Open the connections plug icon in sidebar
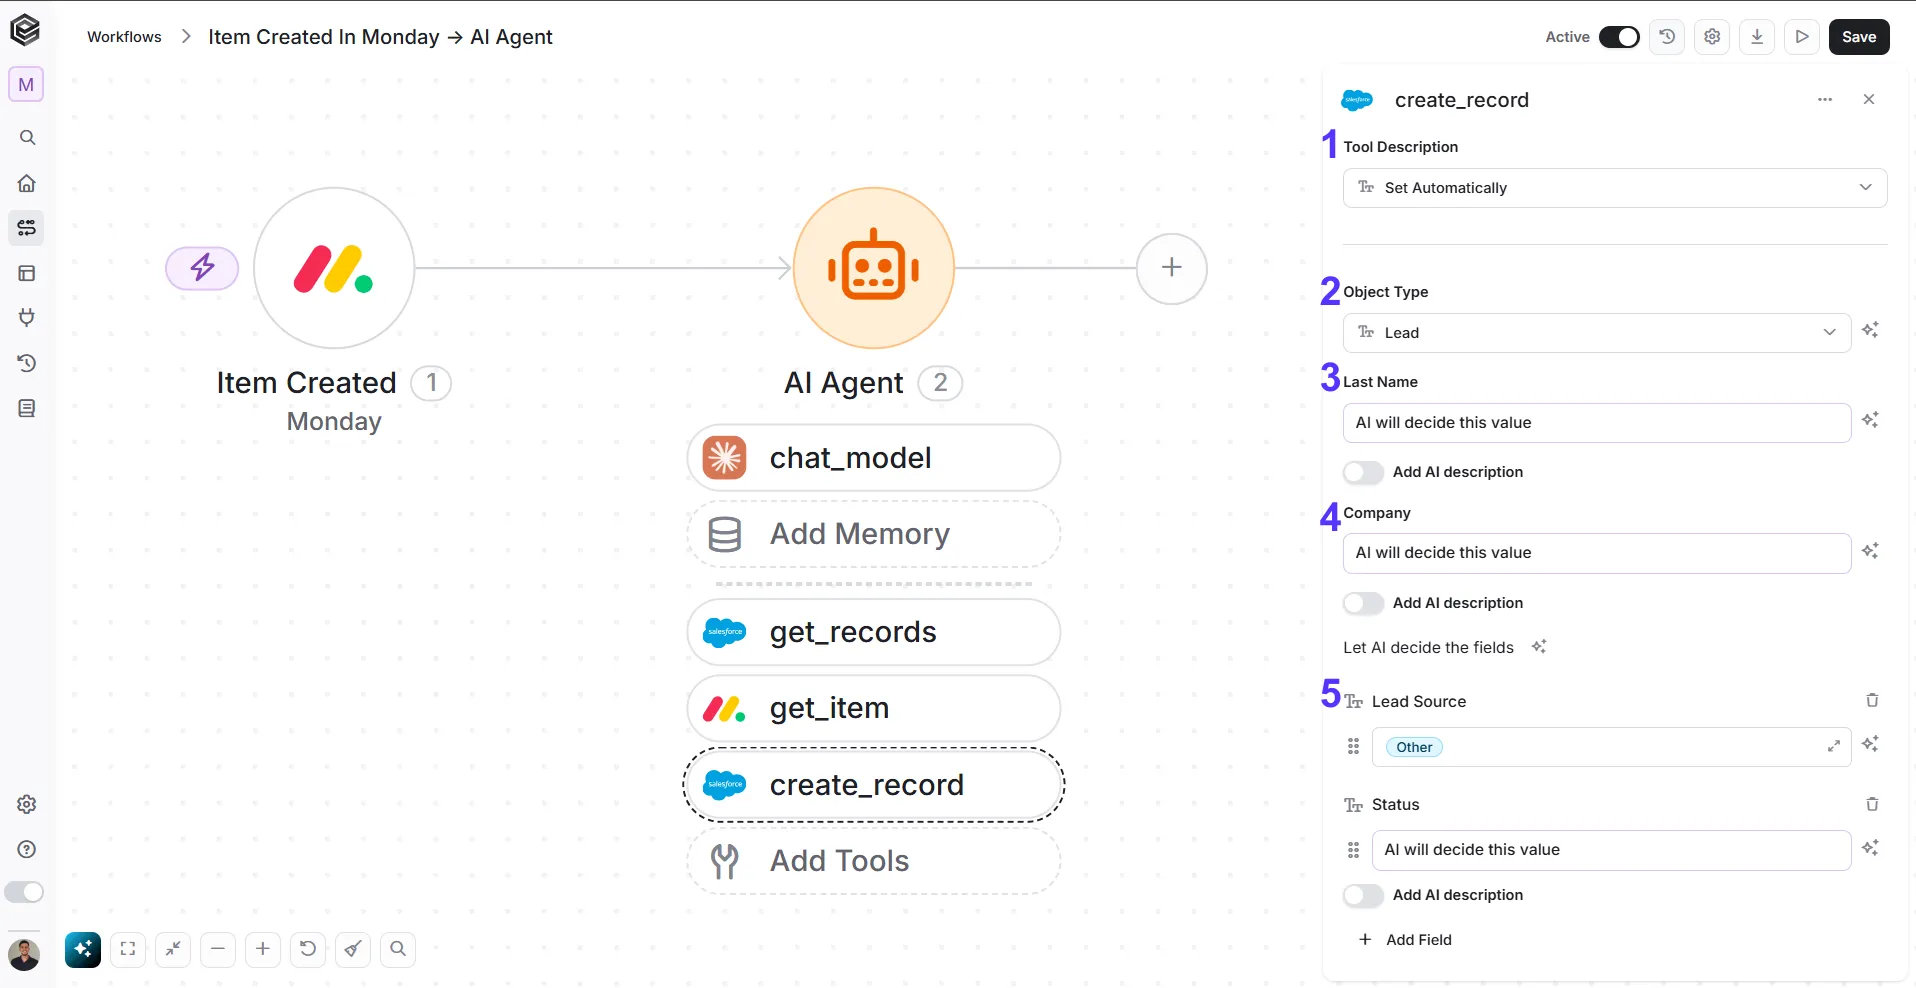This screenshot has height=988, width=1916. 27,318
